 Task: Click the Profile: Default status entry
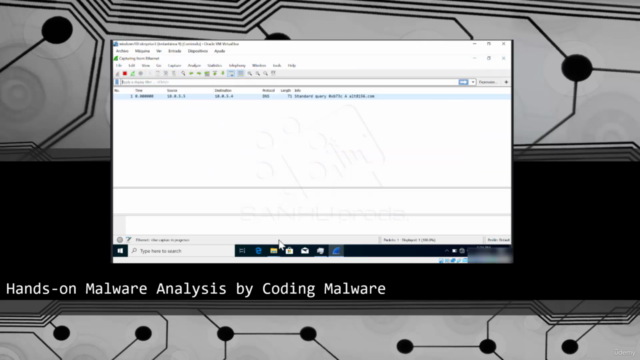(498, 240)
